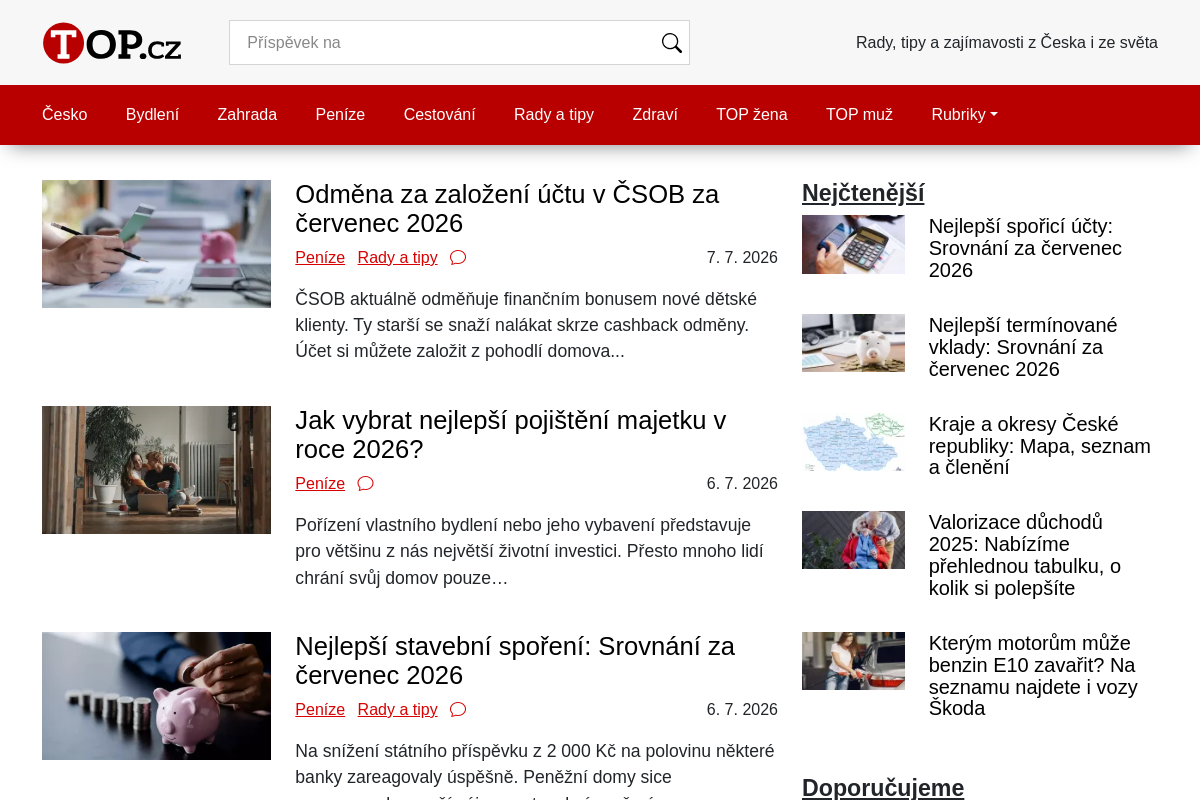Open the Zdraví menu section

(655, 114)
